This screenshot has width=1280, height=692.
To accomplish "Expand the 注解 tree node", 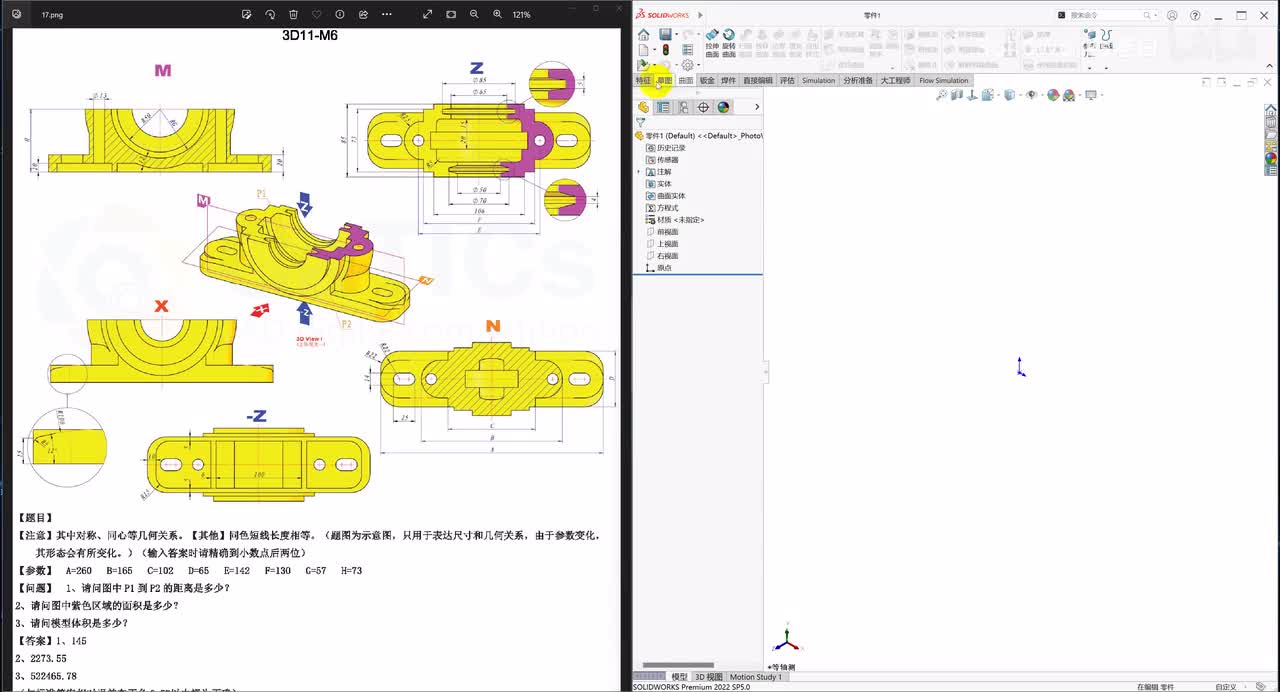I will point(639,172).
